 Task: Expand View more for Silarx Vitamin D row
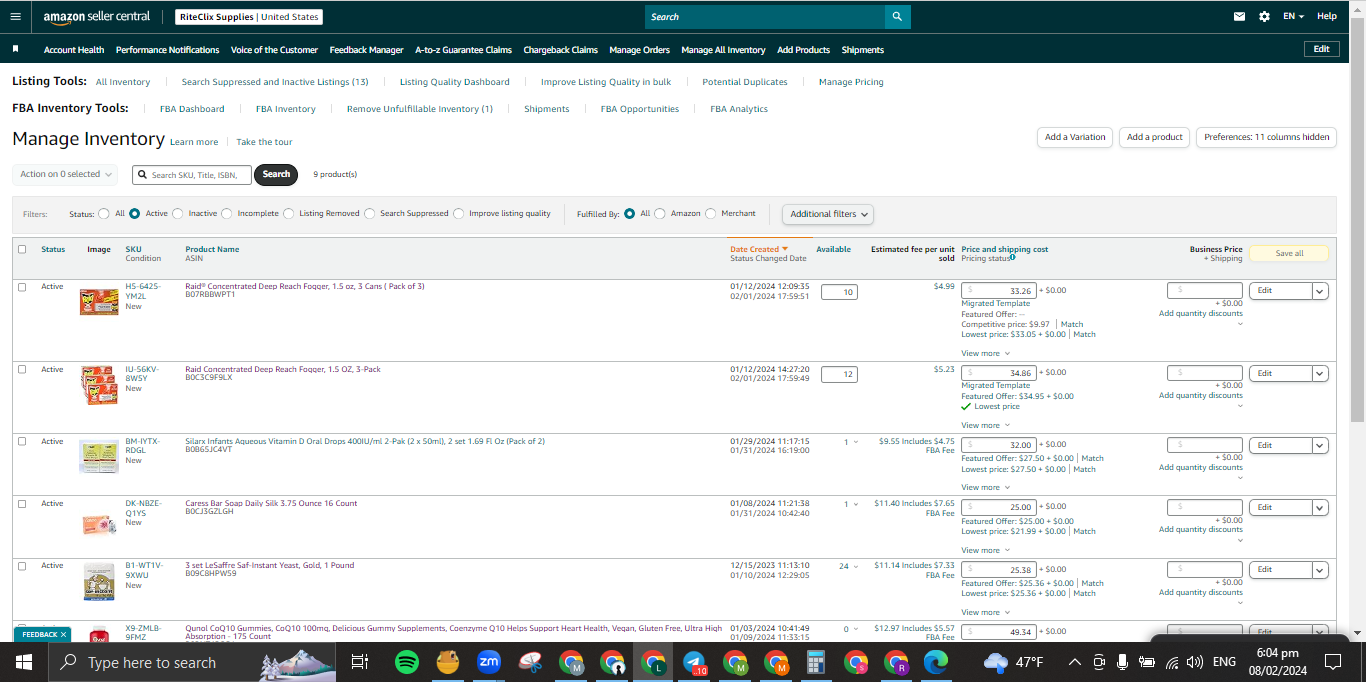(985, 488)
